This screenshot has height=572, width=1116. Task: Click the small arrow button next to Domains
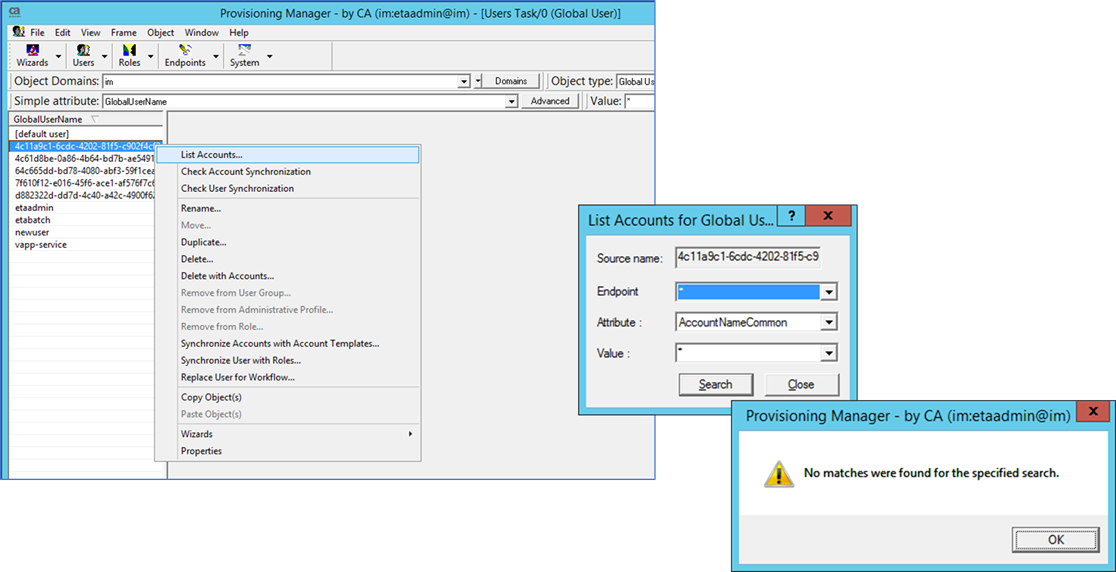click(x=478, y=82)
